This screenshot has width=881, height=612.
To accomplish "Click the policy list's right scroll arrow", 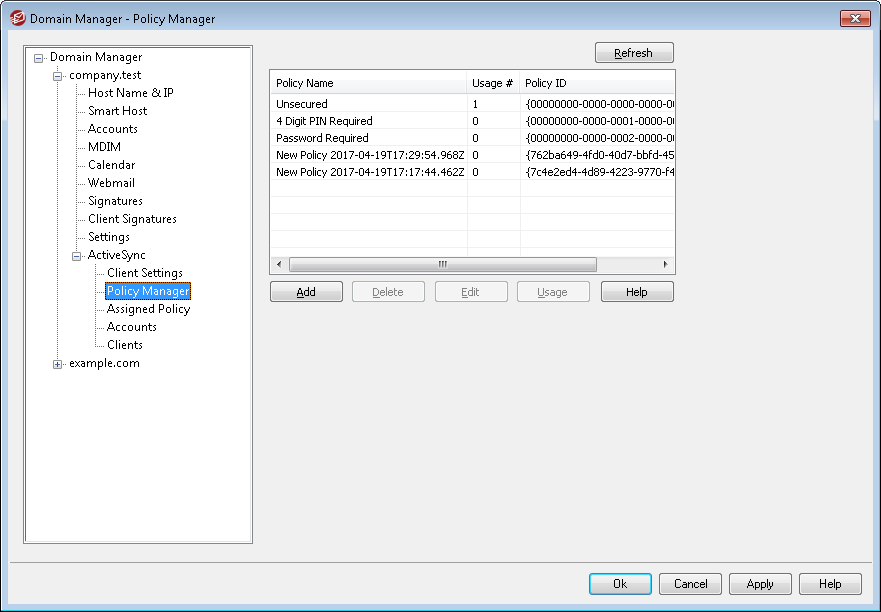I will (x=666, y=264).
